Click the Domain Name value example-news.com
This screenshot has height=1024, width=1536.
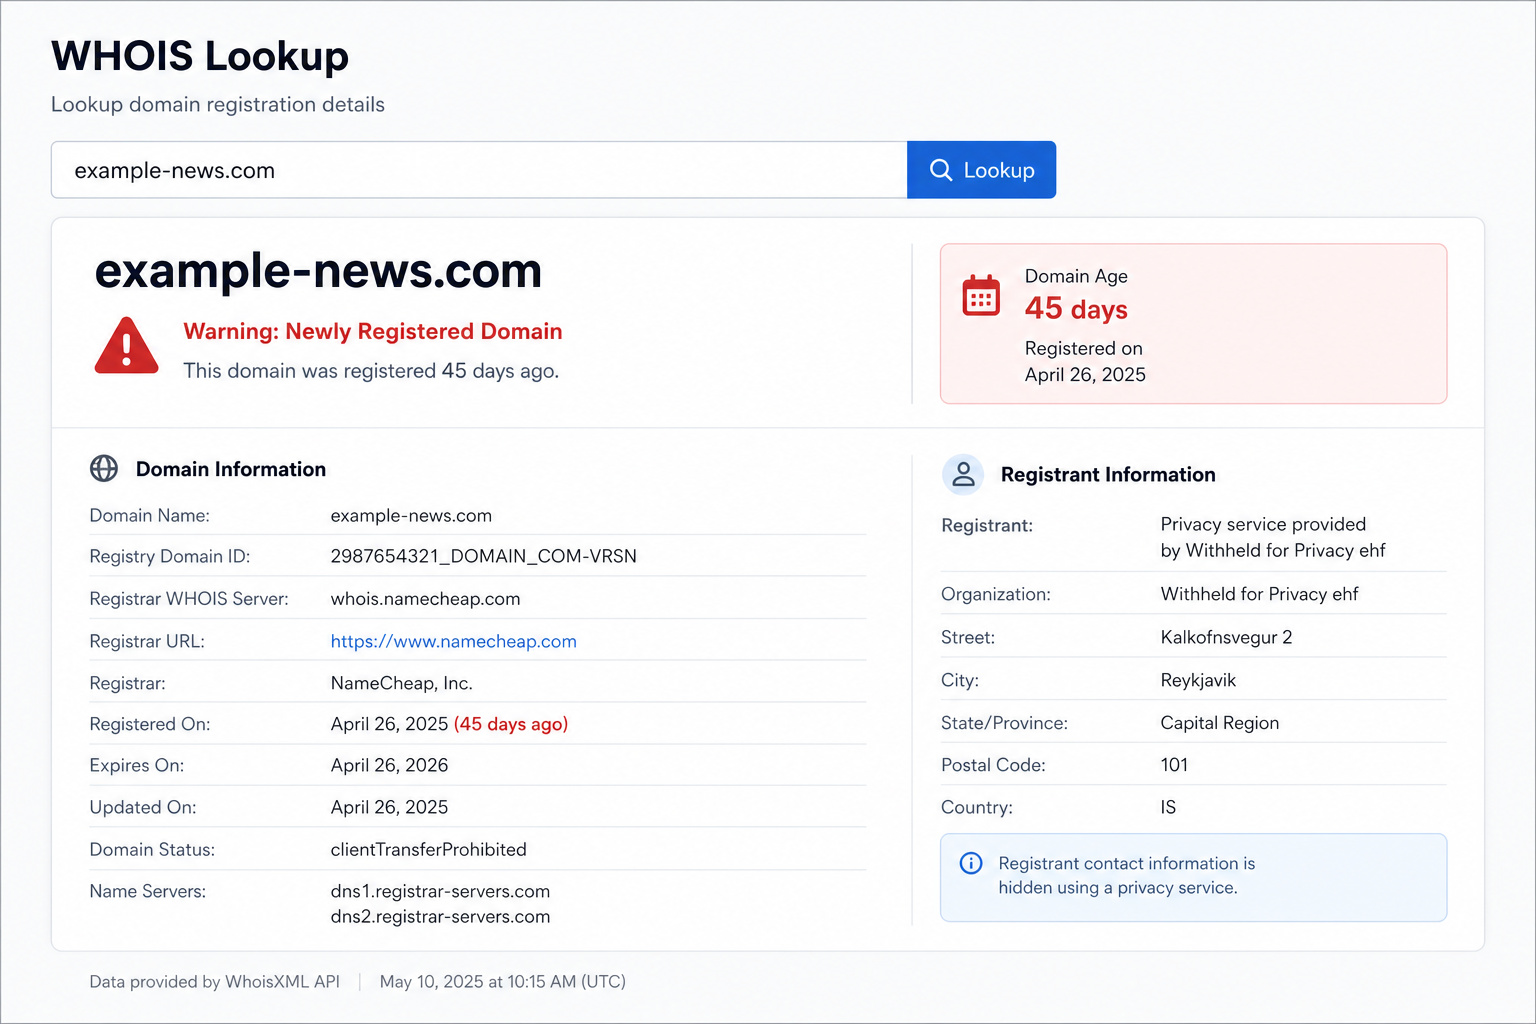pos(411,516)
